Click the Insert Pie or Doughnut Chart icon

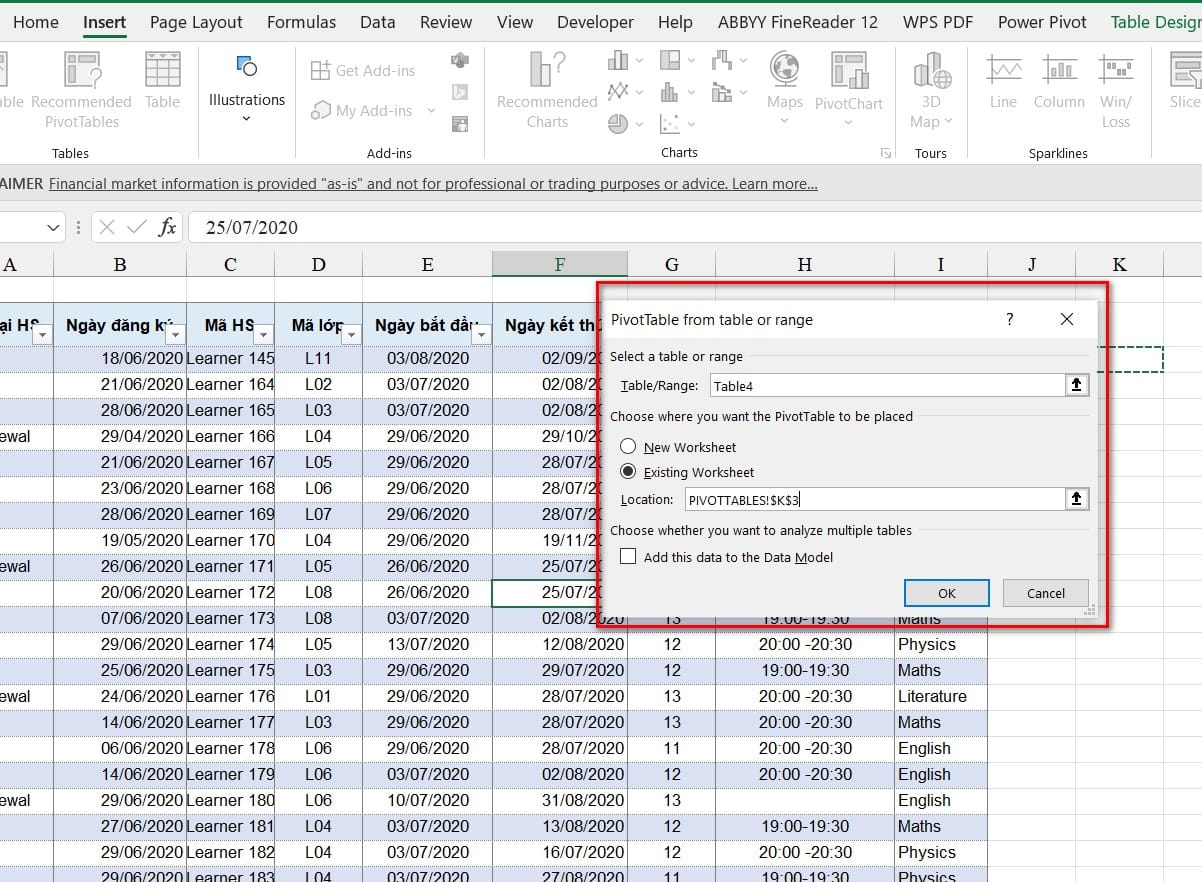coord(618,124)
